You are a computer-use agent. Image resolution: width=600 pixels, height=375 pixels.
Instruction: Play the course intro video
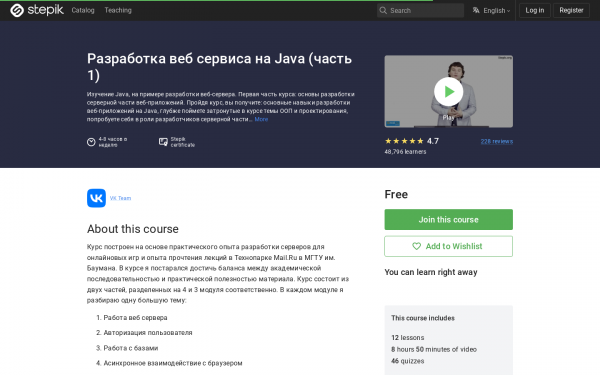tap(448, 91)
